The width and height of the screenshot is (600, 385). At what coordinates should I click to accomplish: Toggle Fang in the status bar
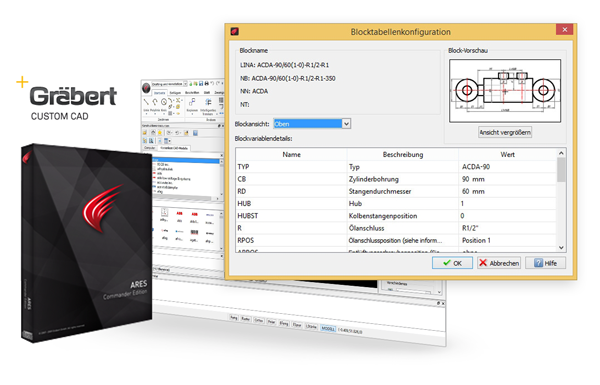[x=234, y=317]
